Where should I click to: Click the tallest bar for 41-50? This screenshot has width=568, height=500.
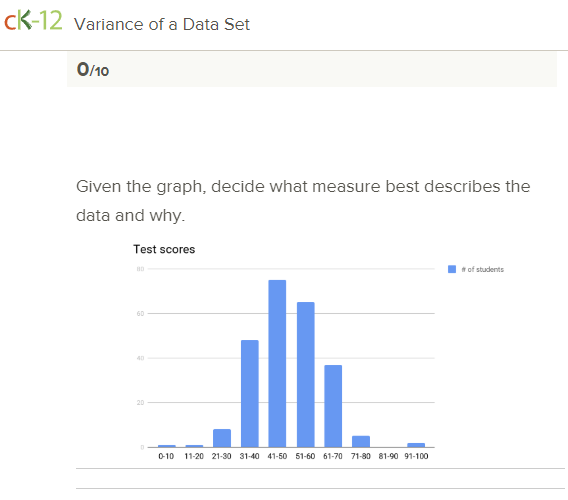(277, 363)
